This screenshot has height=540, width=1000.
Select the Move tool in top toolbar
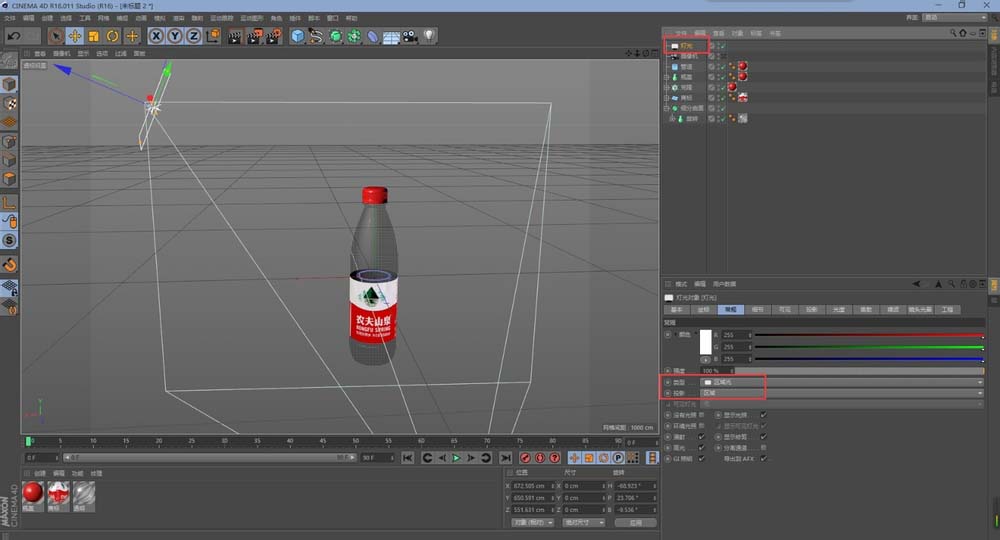click(74, 36)
